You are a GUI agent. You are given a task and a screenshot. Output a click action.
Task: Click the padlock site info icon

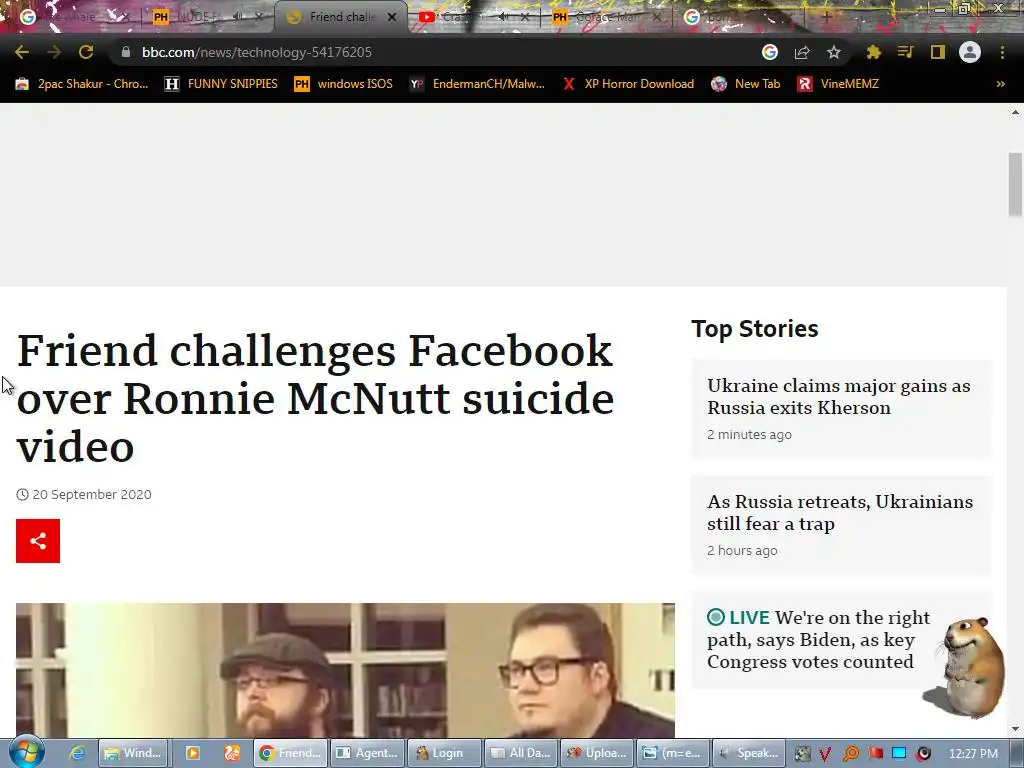[126, 52]
